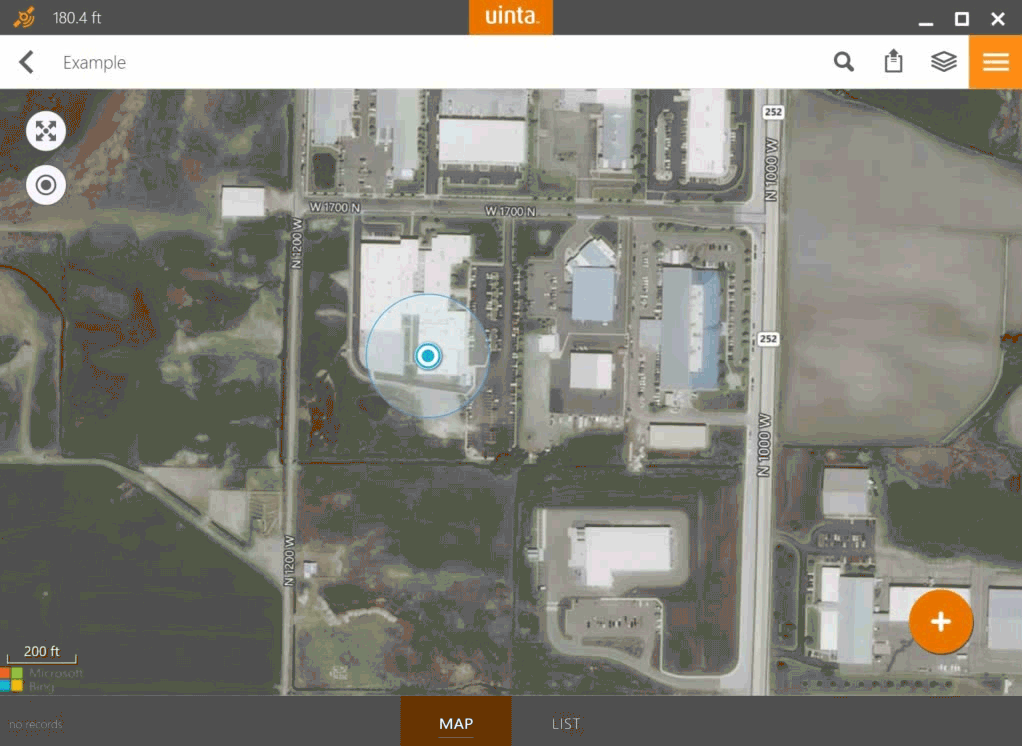This screenshot has width=1022, height=746.
Task: Open the orange hamburger menu
Action: [x=995, y=62]
